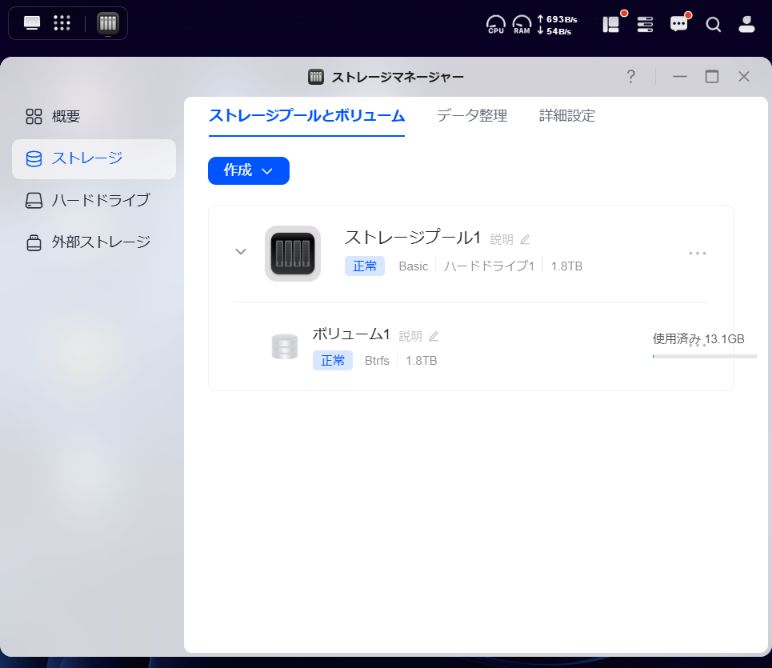Screen dimensions: 772x668
Task: Switch to ストレージプールとボリューム tab
Action: tap(307, 116)
